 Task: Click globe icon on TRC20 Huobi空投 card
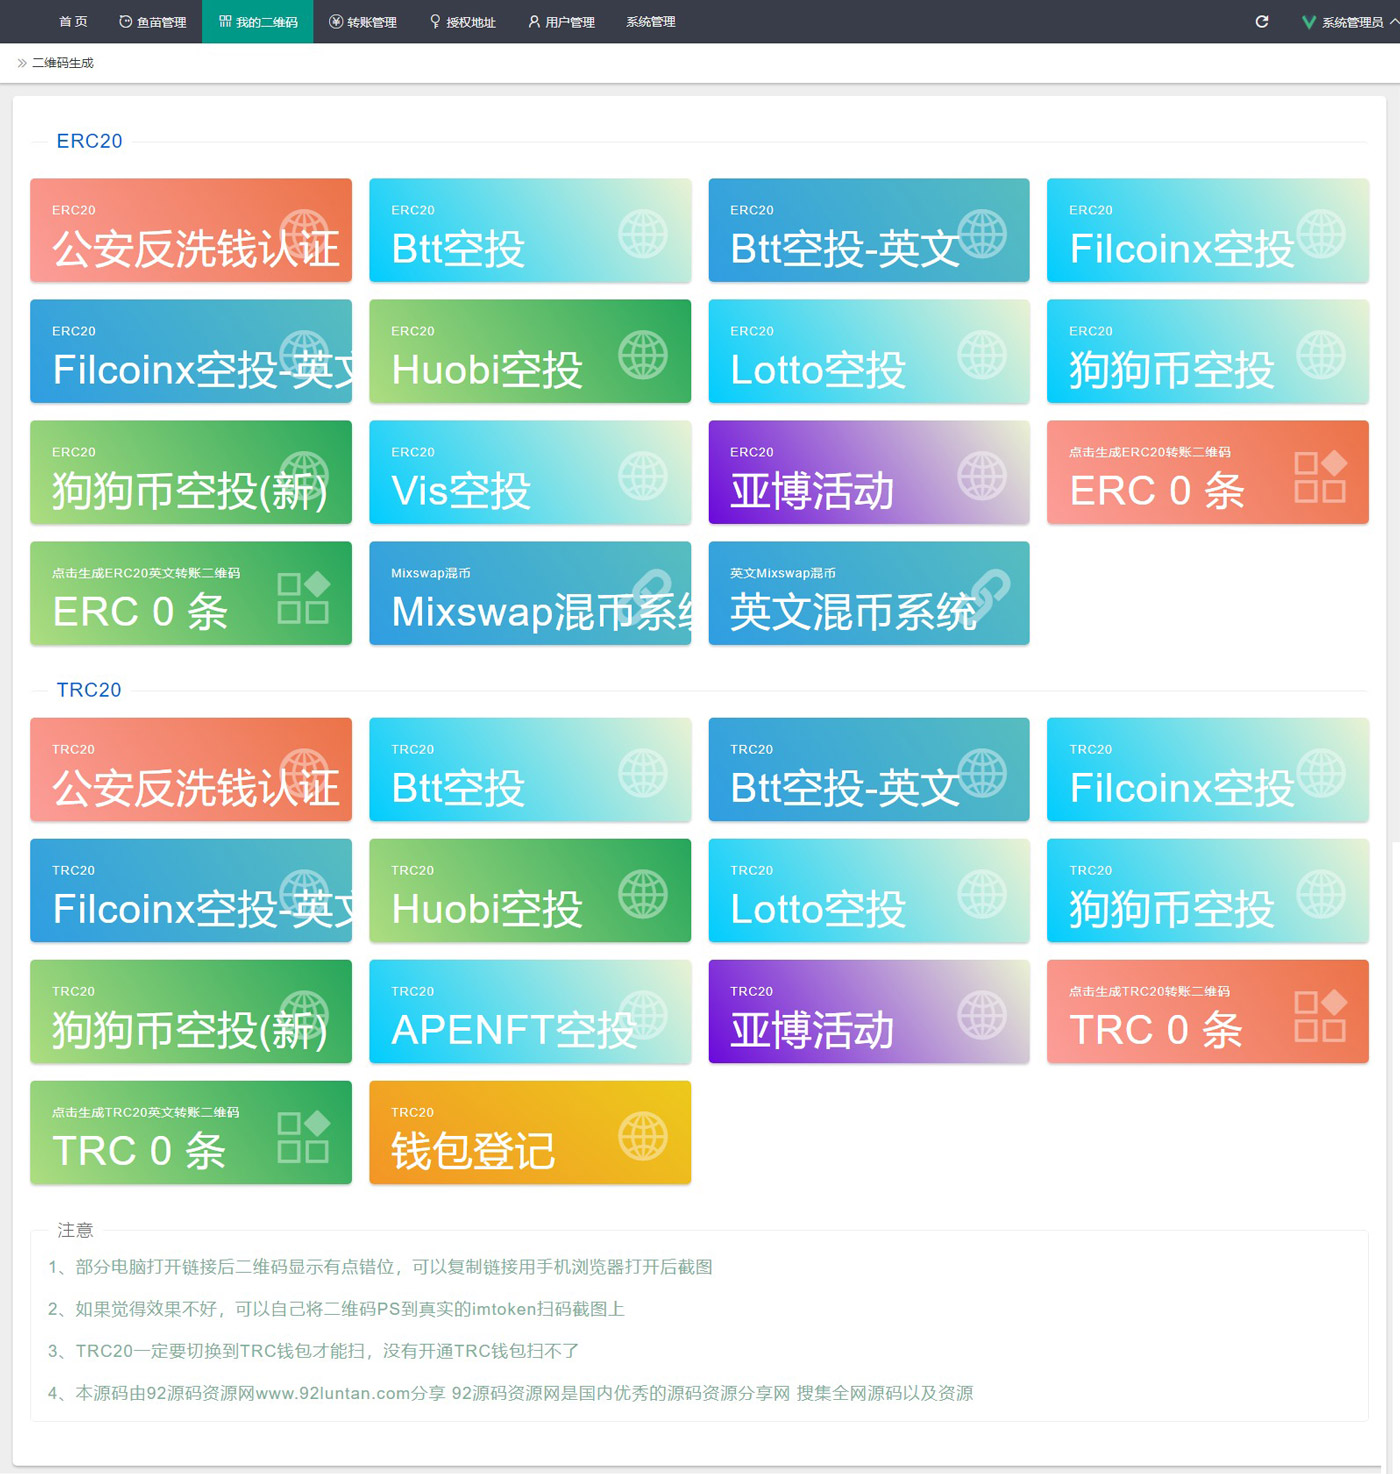click(643, 894)
